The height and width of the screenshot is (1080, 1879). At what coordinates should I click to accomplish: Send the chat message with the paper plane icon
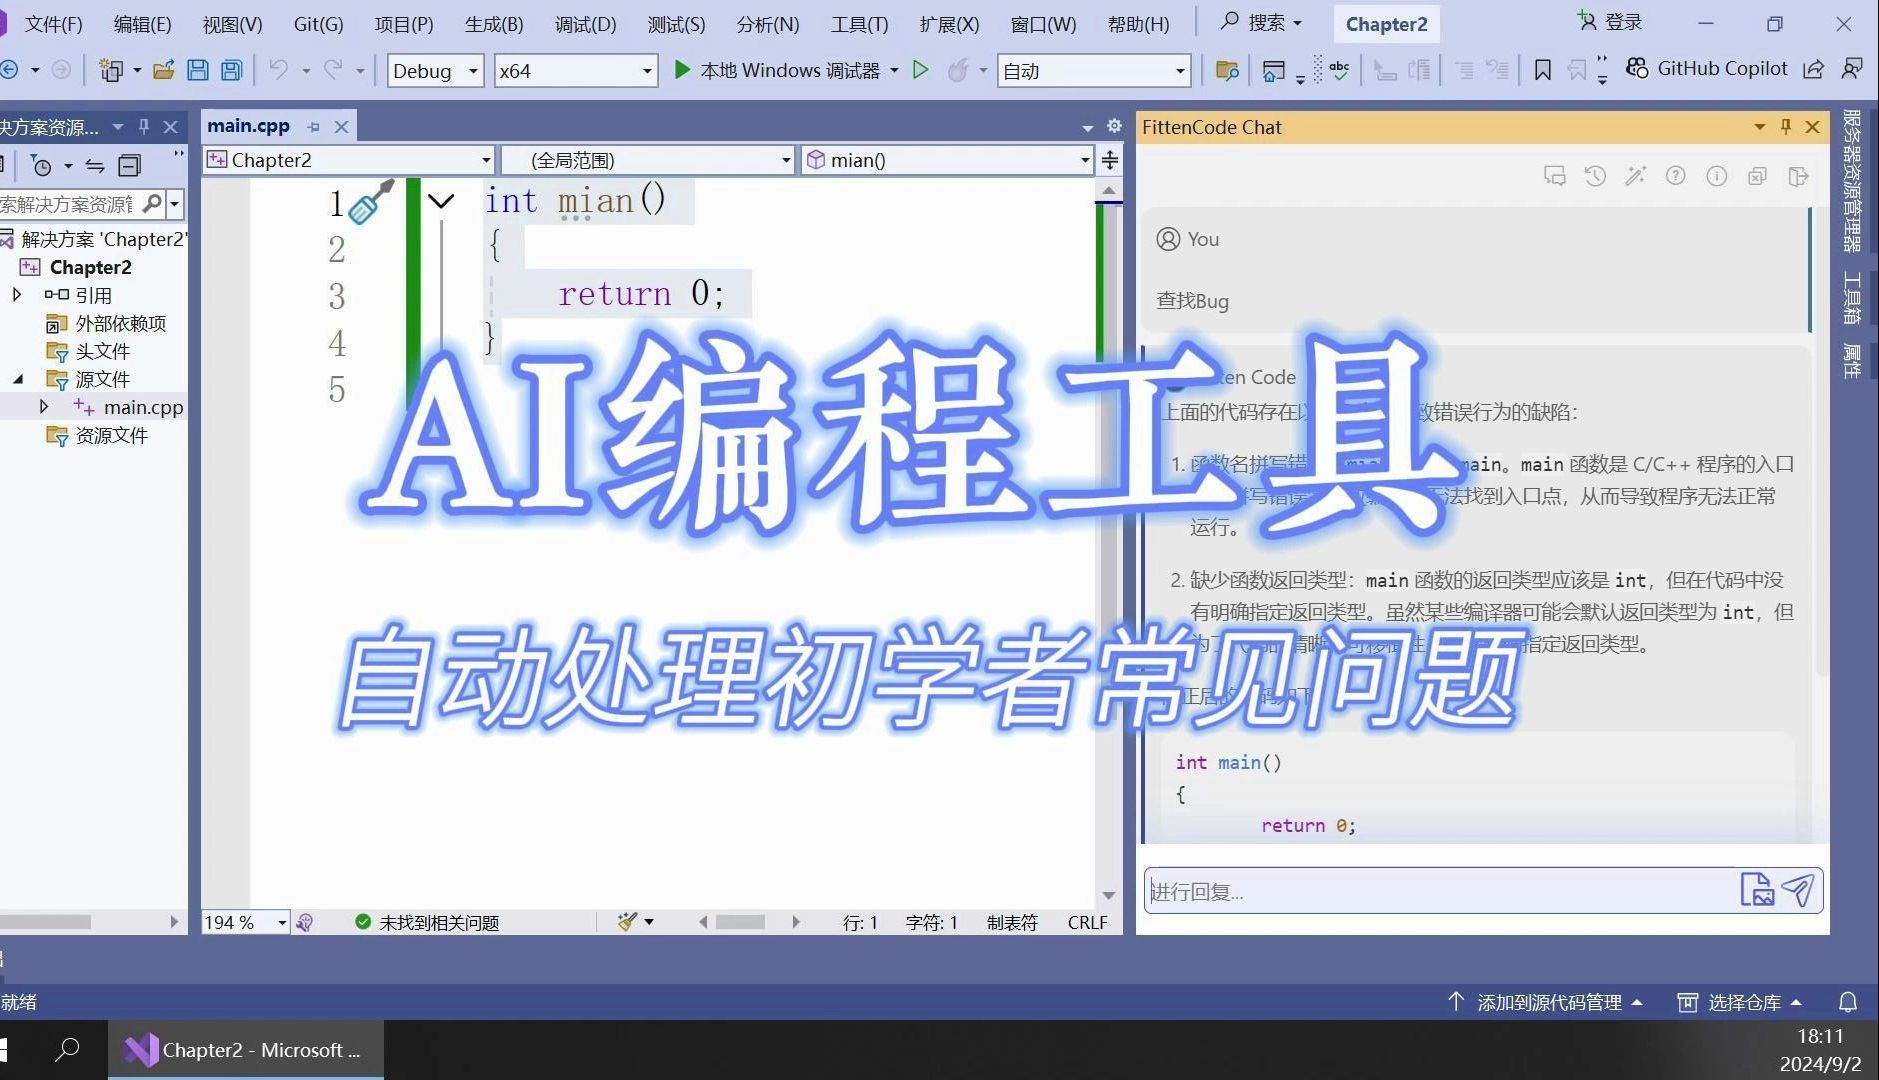(1798, 889)
